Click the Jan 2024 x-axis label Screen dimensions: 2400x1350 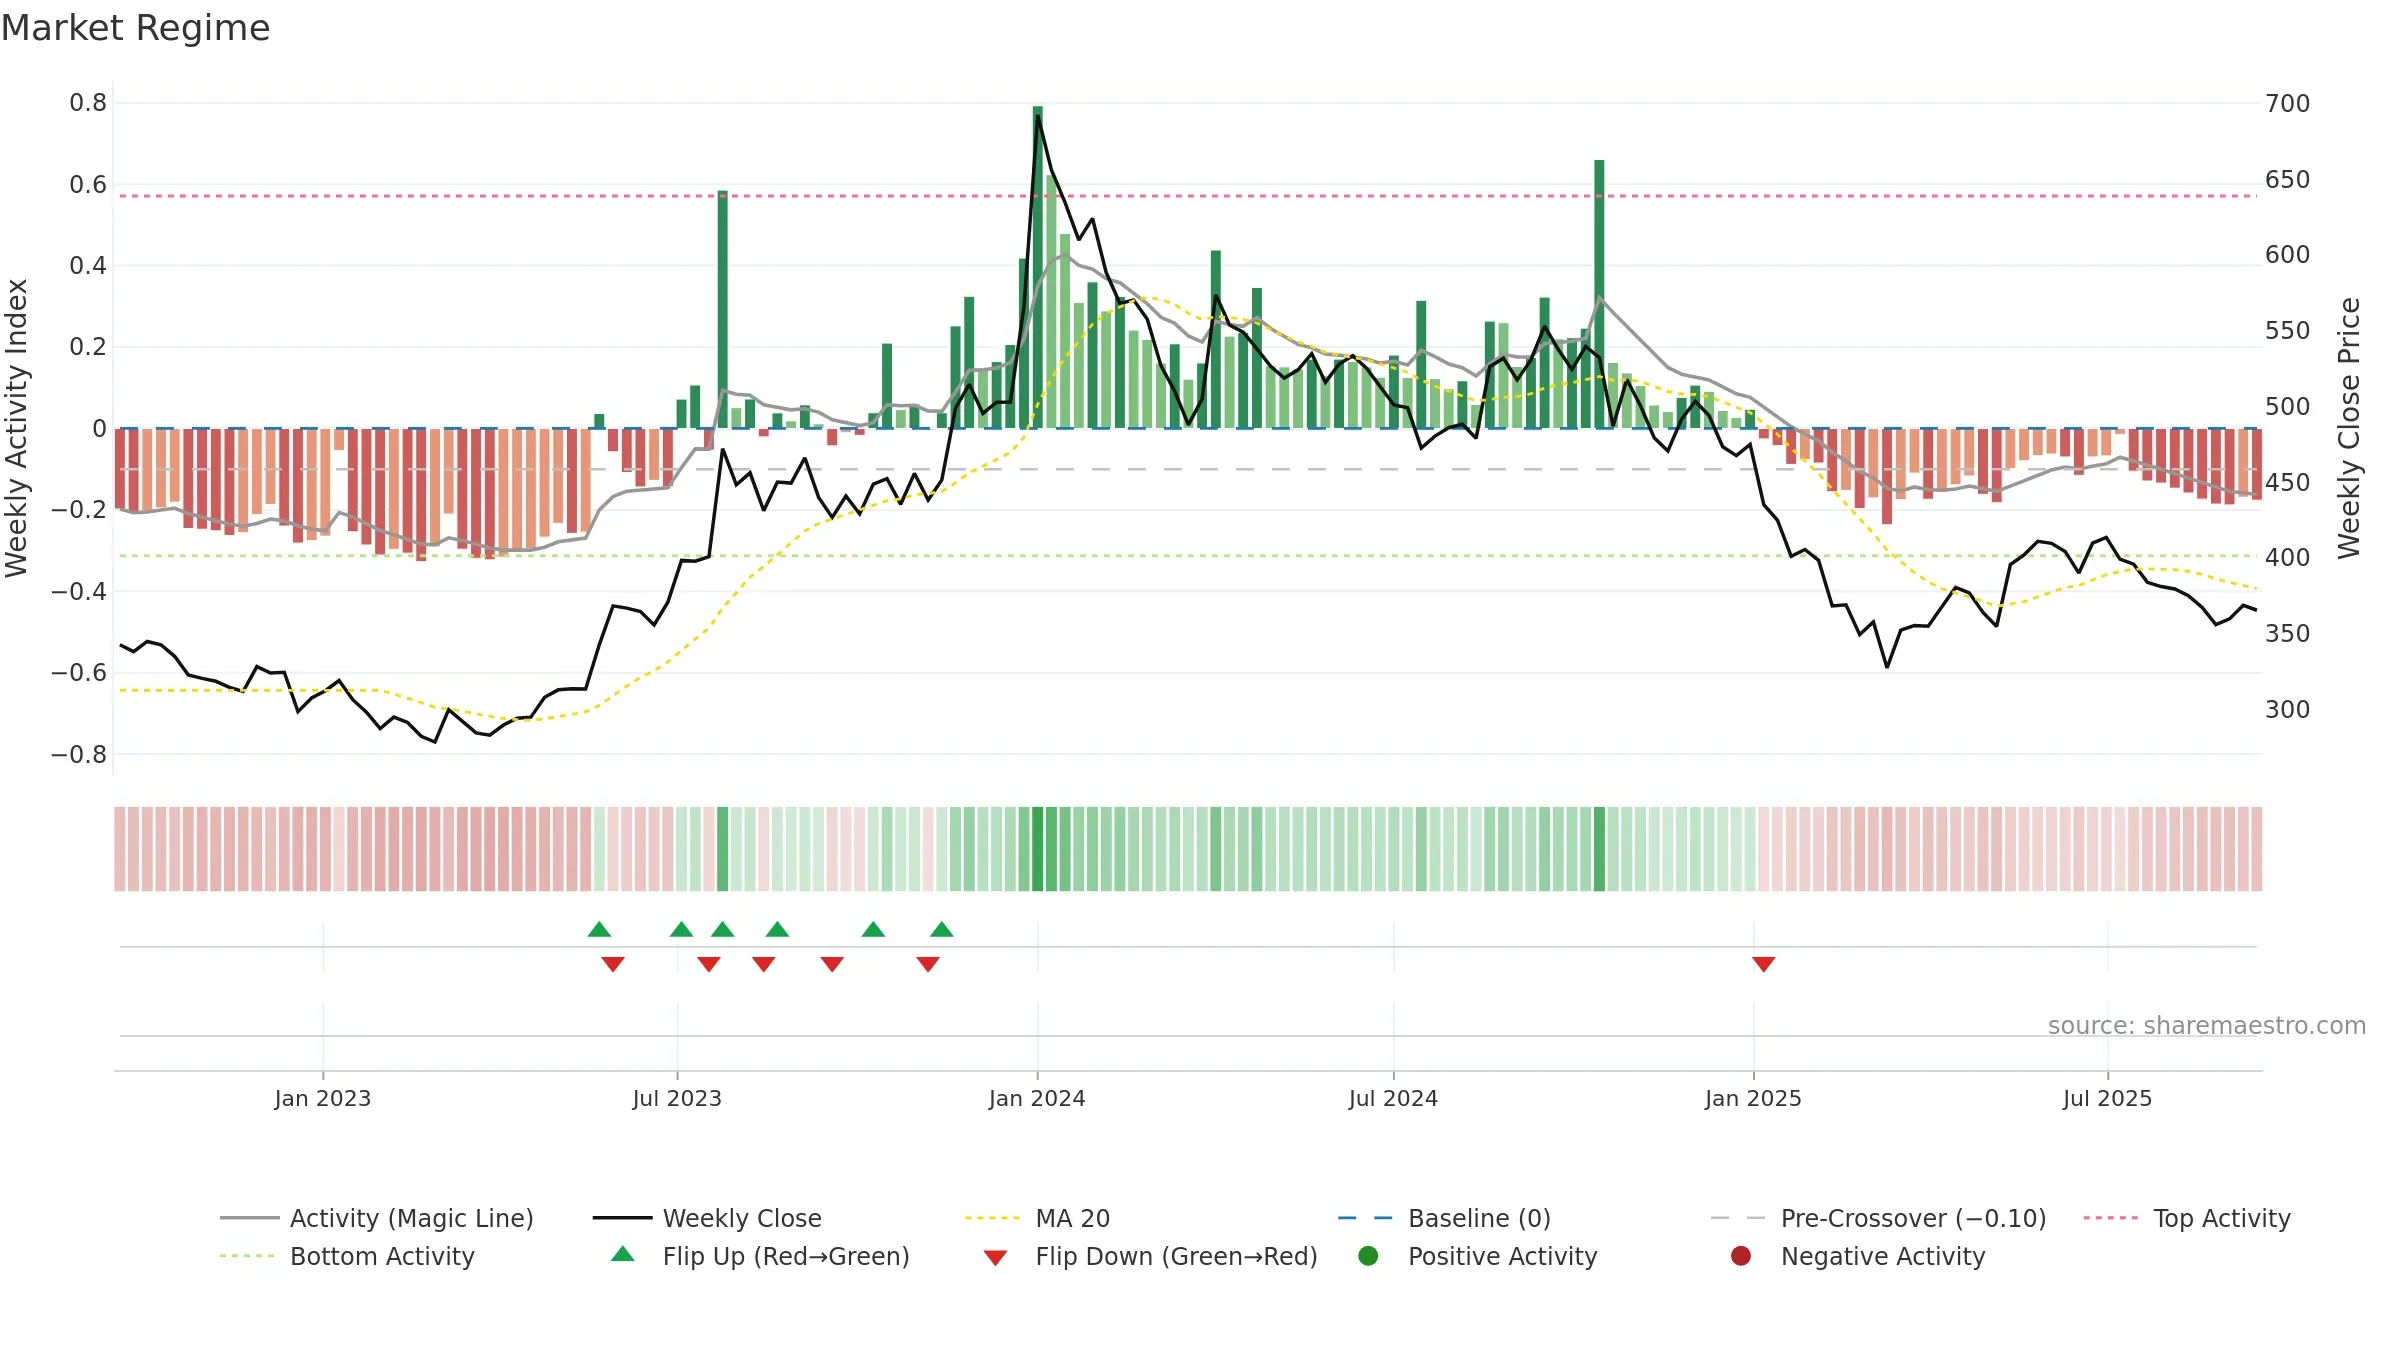coord(1037,1098)
